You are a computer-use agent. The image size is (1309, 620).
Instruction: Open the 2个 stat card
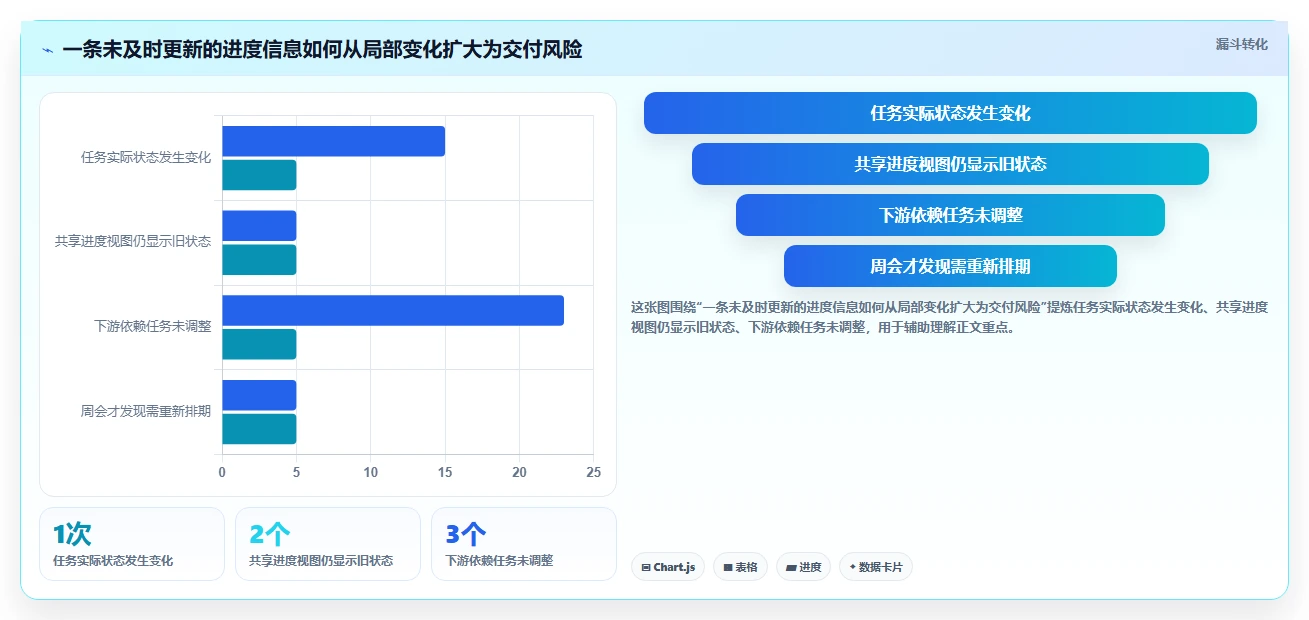(x=328, y=544)
